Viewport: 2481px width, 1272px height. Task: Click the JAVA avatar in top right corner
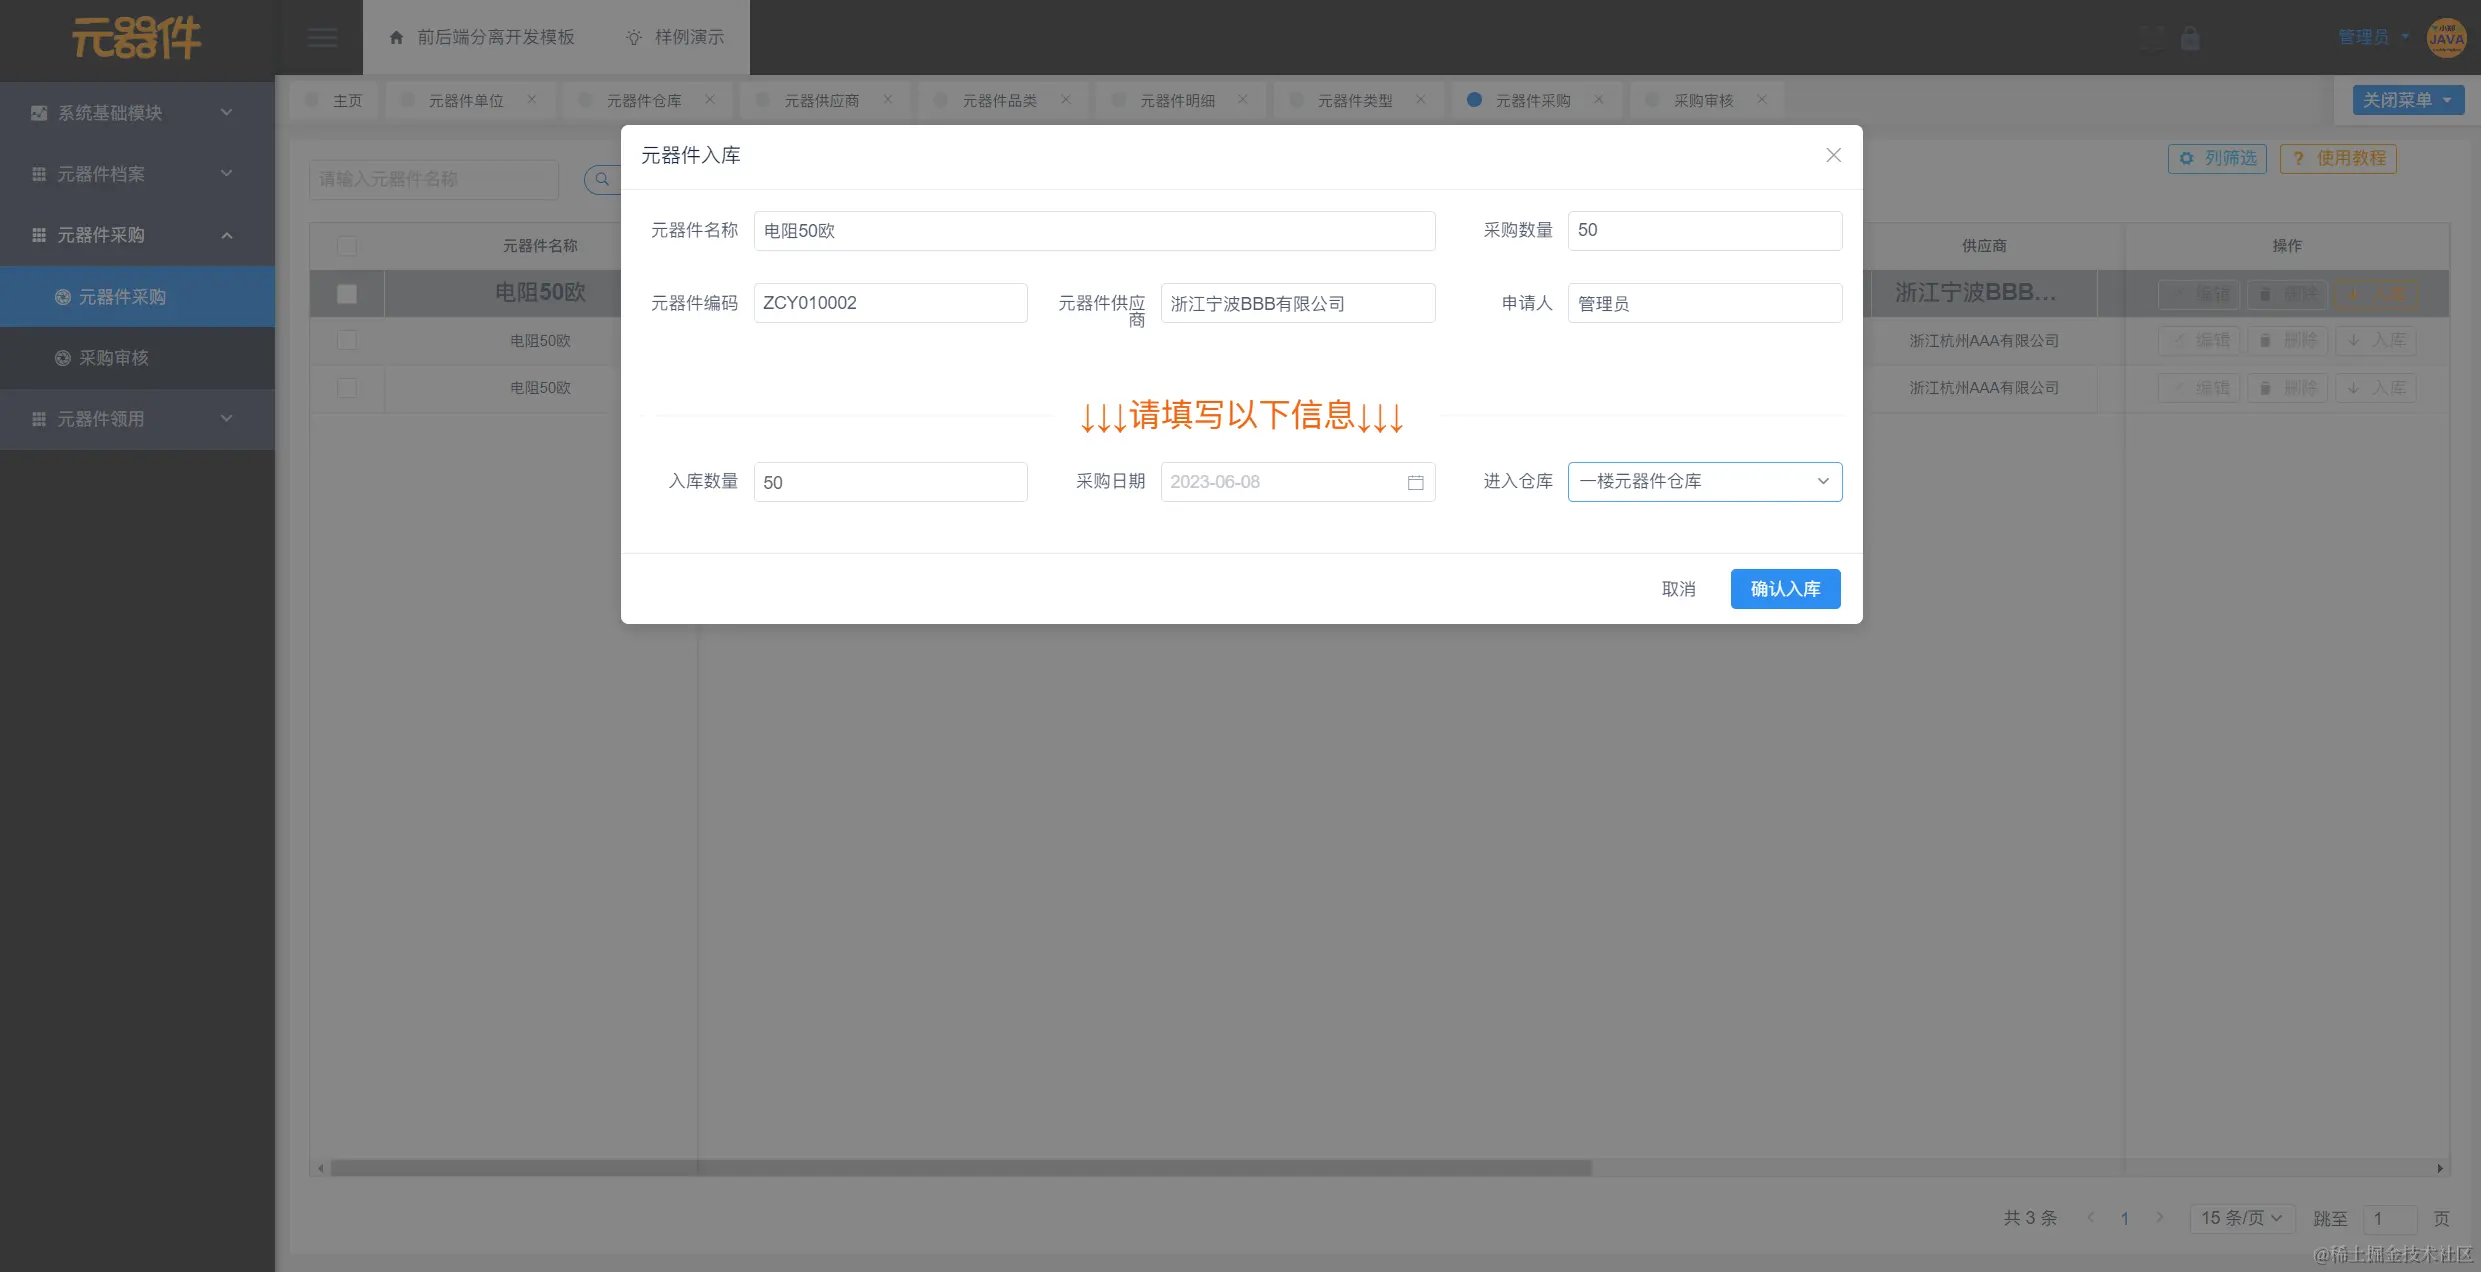point(2447,38)
